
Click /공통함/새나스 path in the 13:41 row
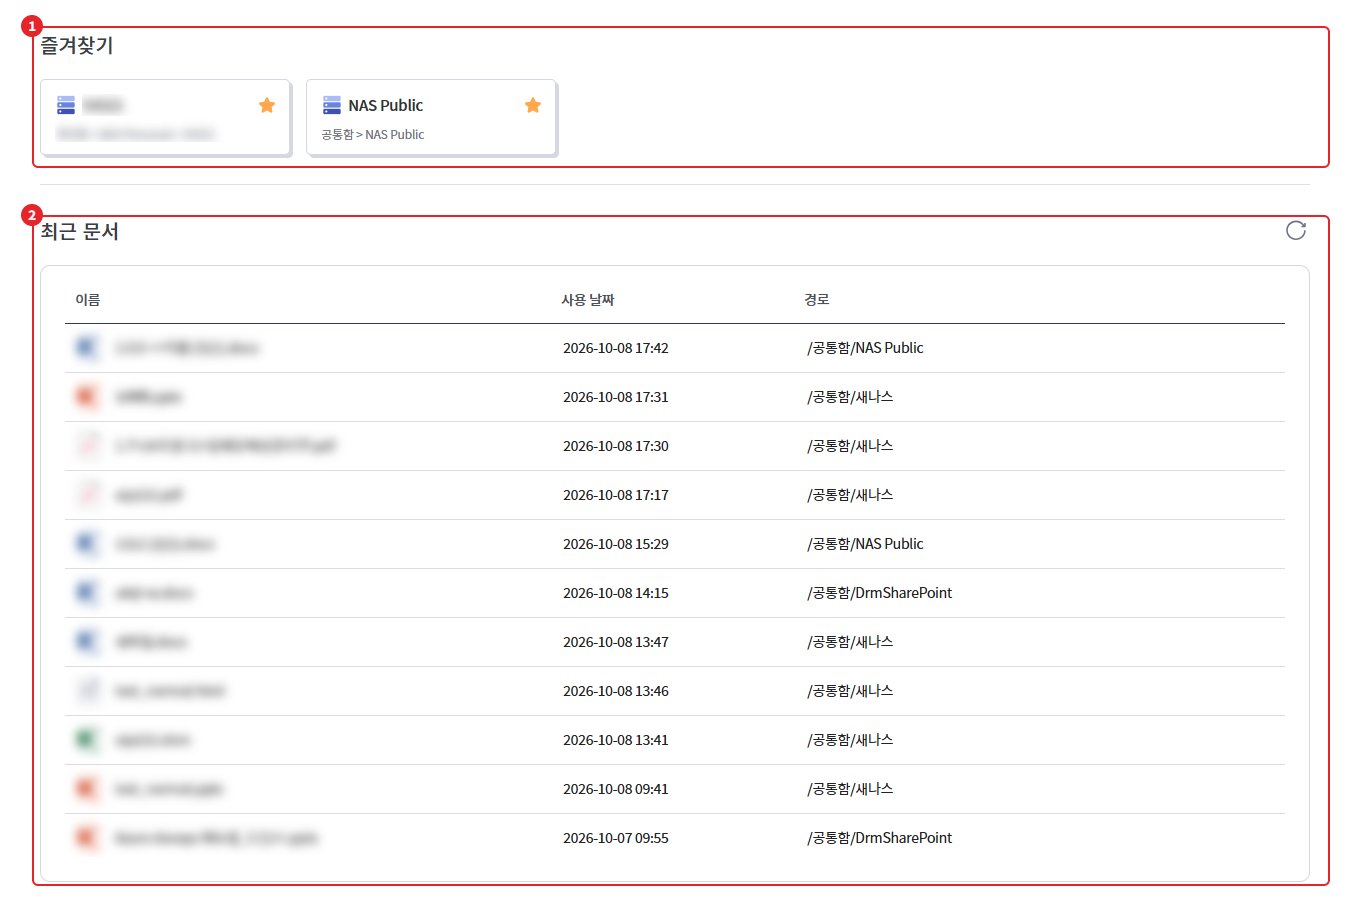[x=850, y=740]
